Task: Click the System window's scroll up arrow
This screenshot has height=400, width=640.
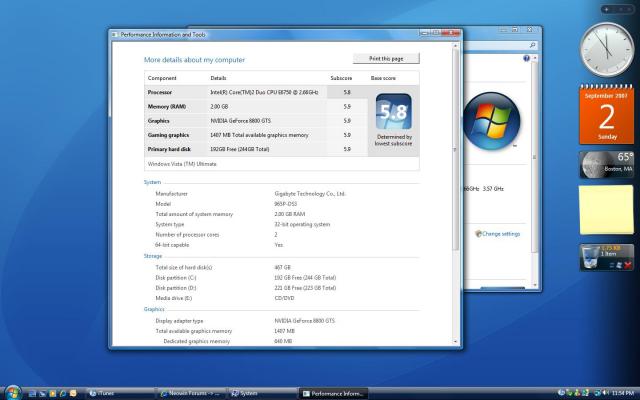Action: tap(535, 58)
